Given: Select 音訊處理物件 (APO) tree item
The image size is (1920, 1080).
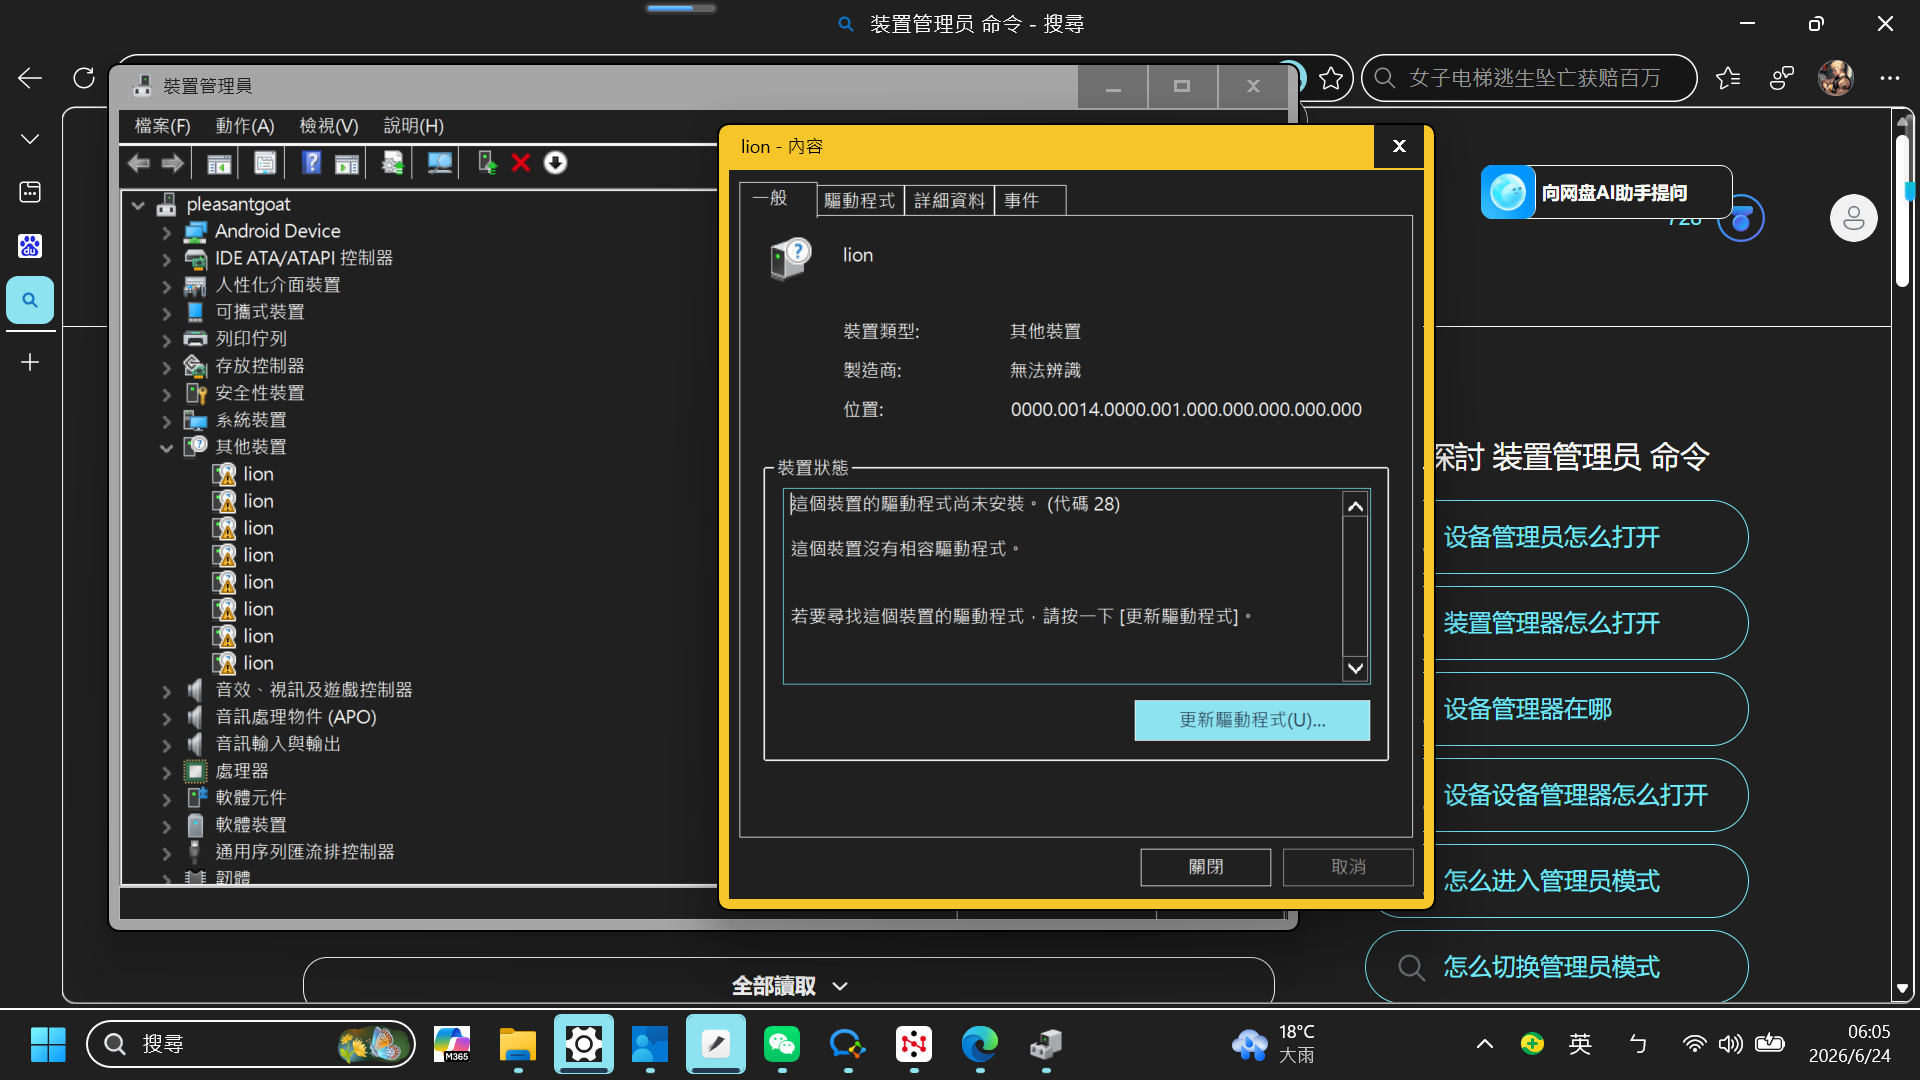Looking at the screenshot, I should click(x=296, y=717).
